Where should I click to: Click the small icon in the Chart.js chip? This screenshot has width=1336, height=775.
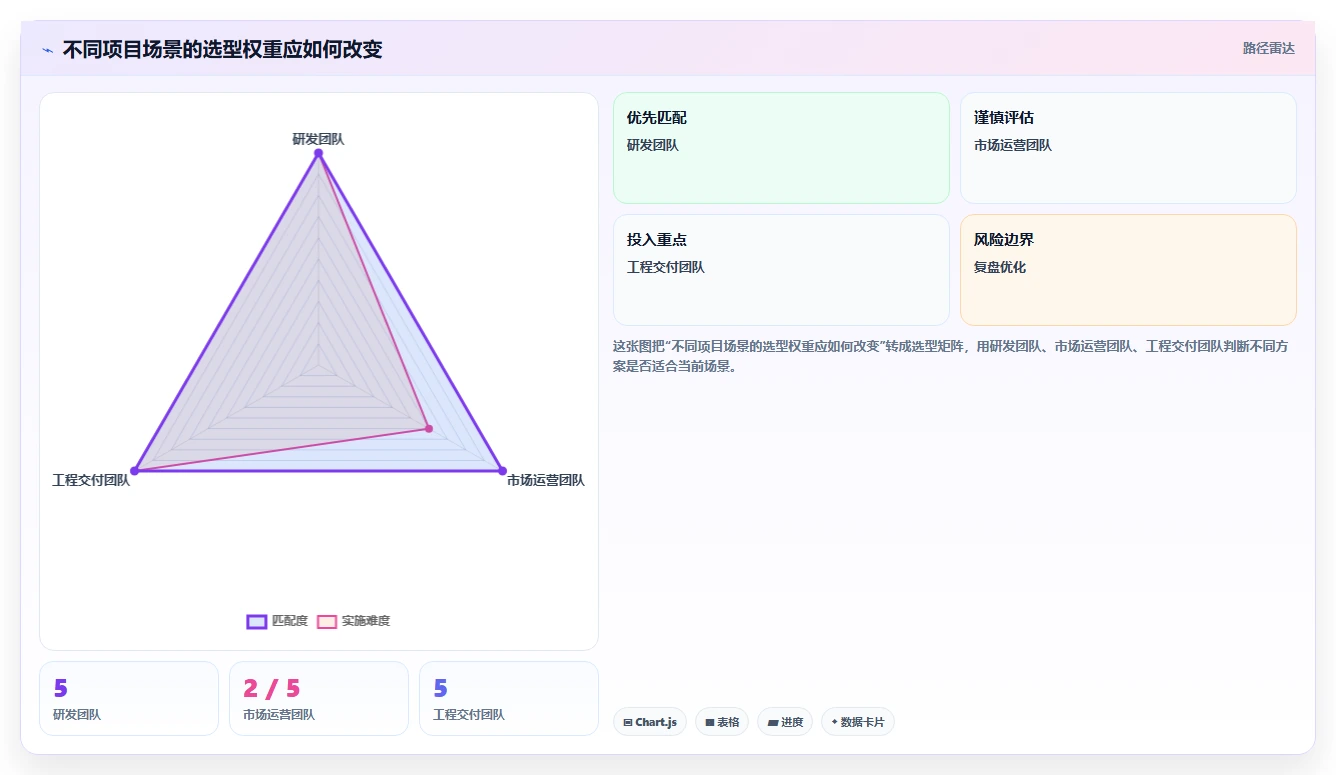tap(628, 722)
